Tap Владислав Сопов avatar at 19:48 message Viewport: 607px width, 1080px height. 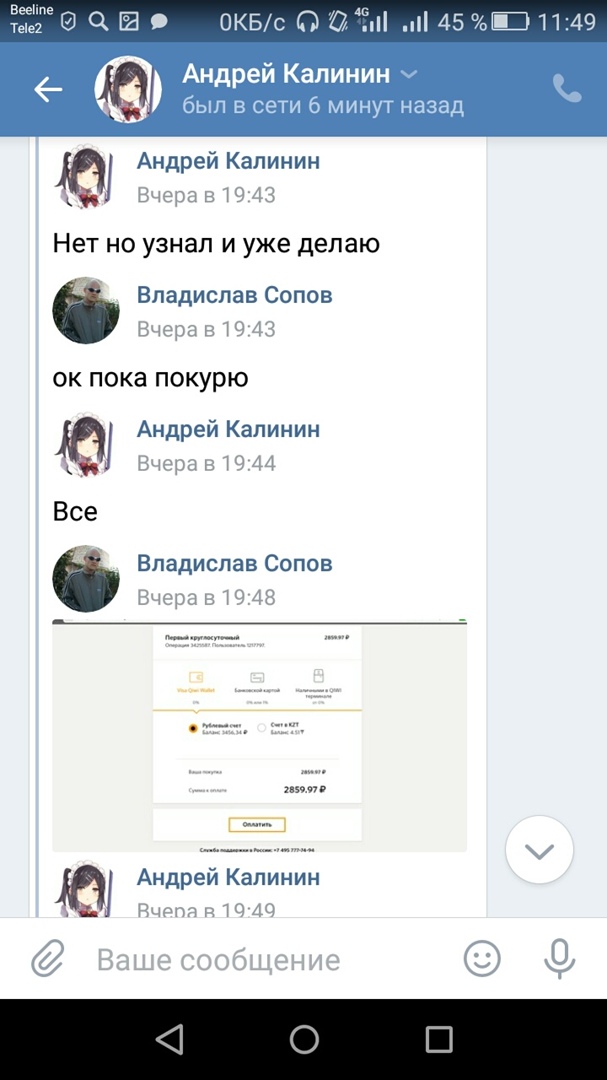pyautogui.click(x=85, y=579)
